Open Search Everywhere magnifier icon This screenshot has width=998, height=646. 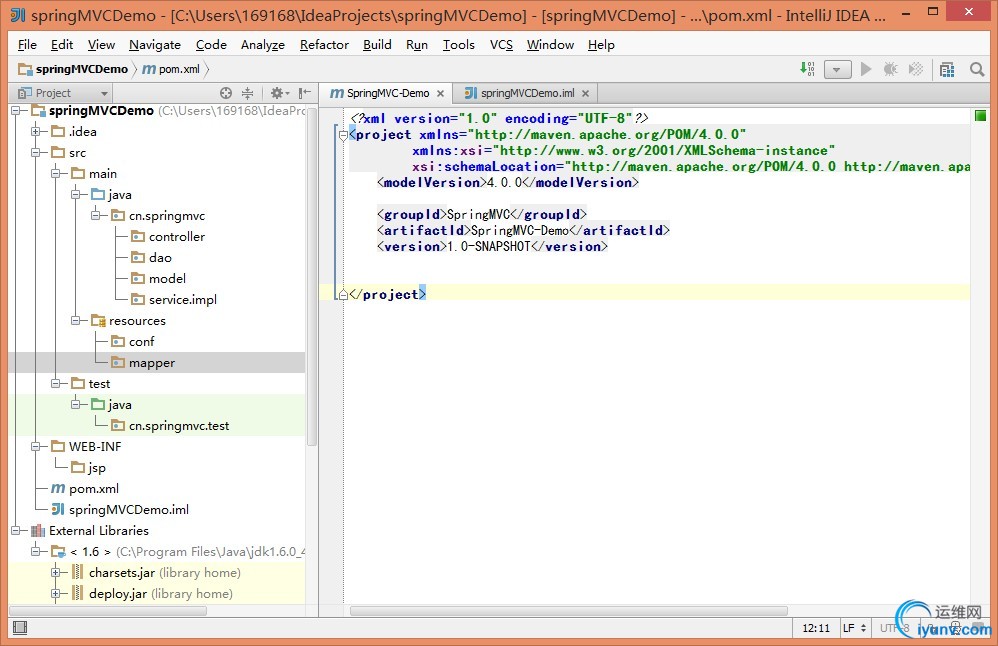[977, 69]
